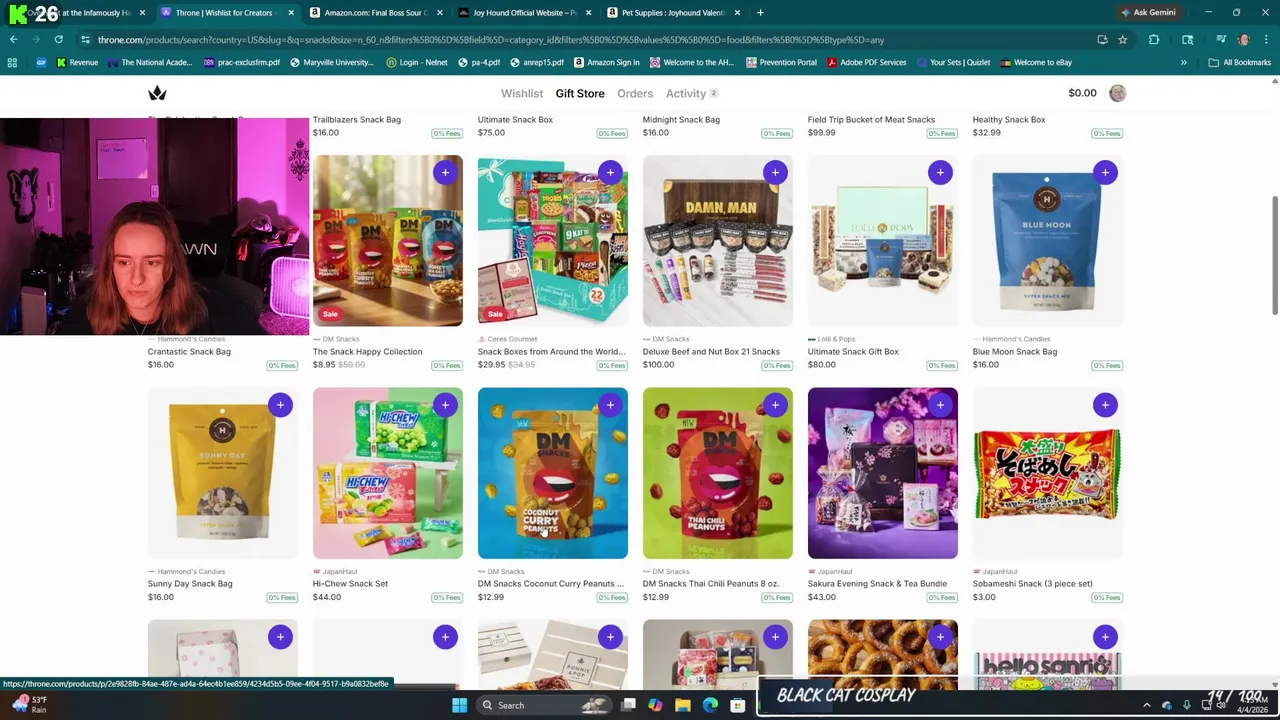Open a new browser tab
This screenshot has width=1280, height=720.
(760, 13)
